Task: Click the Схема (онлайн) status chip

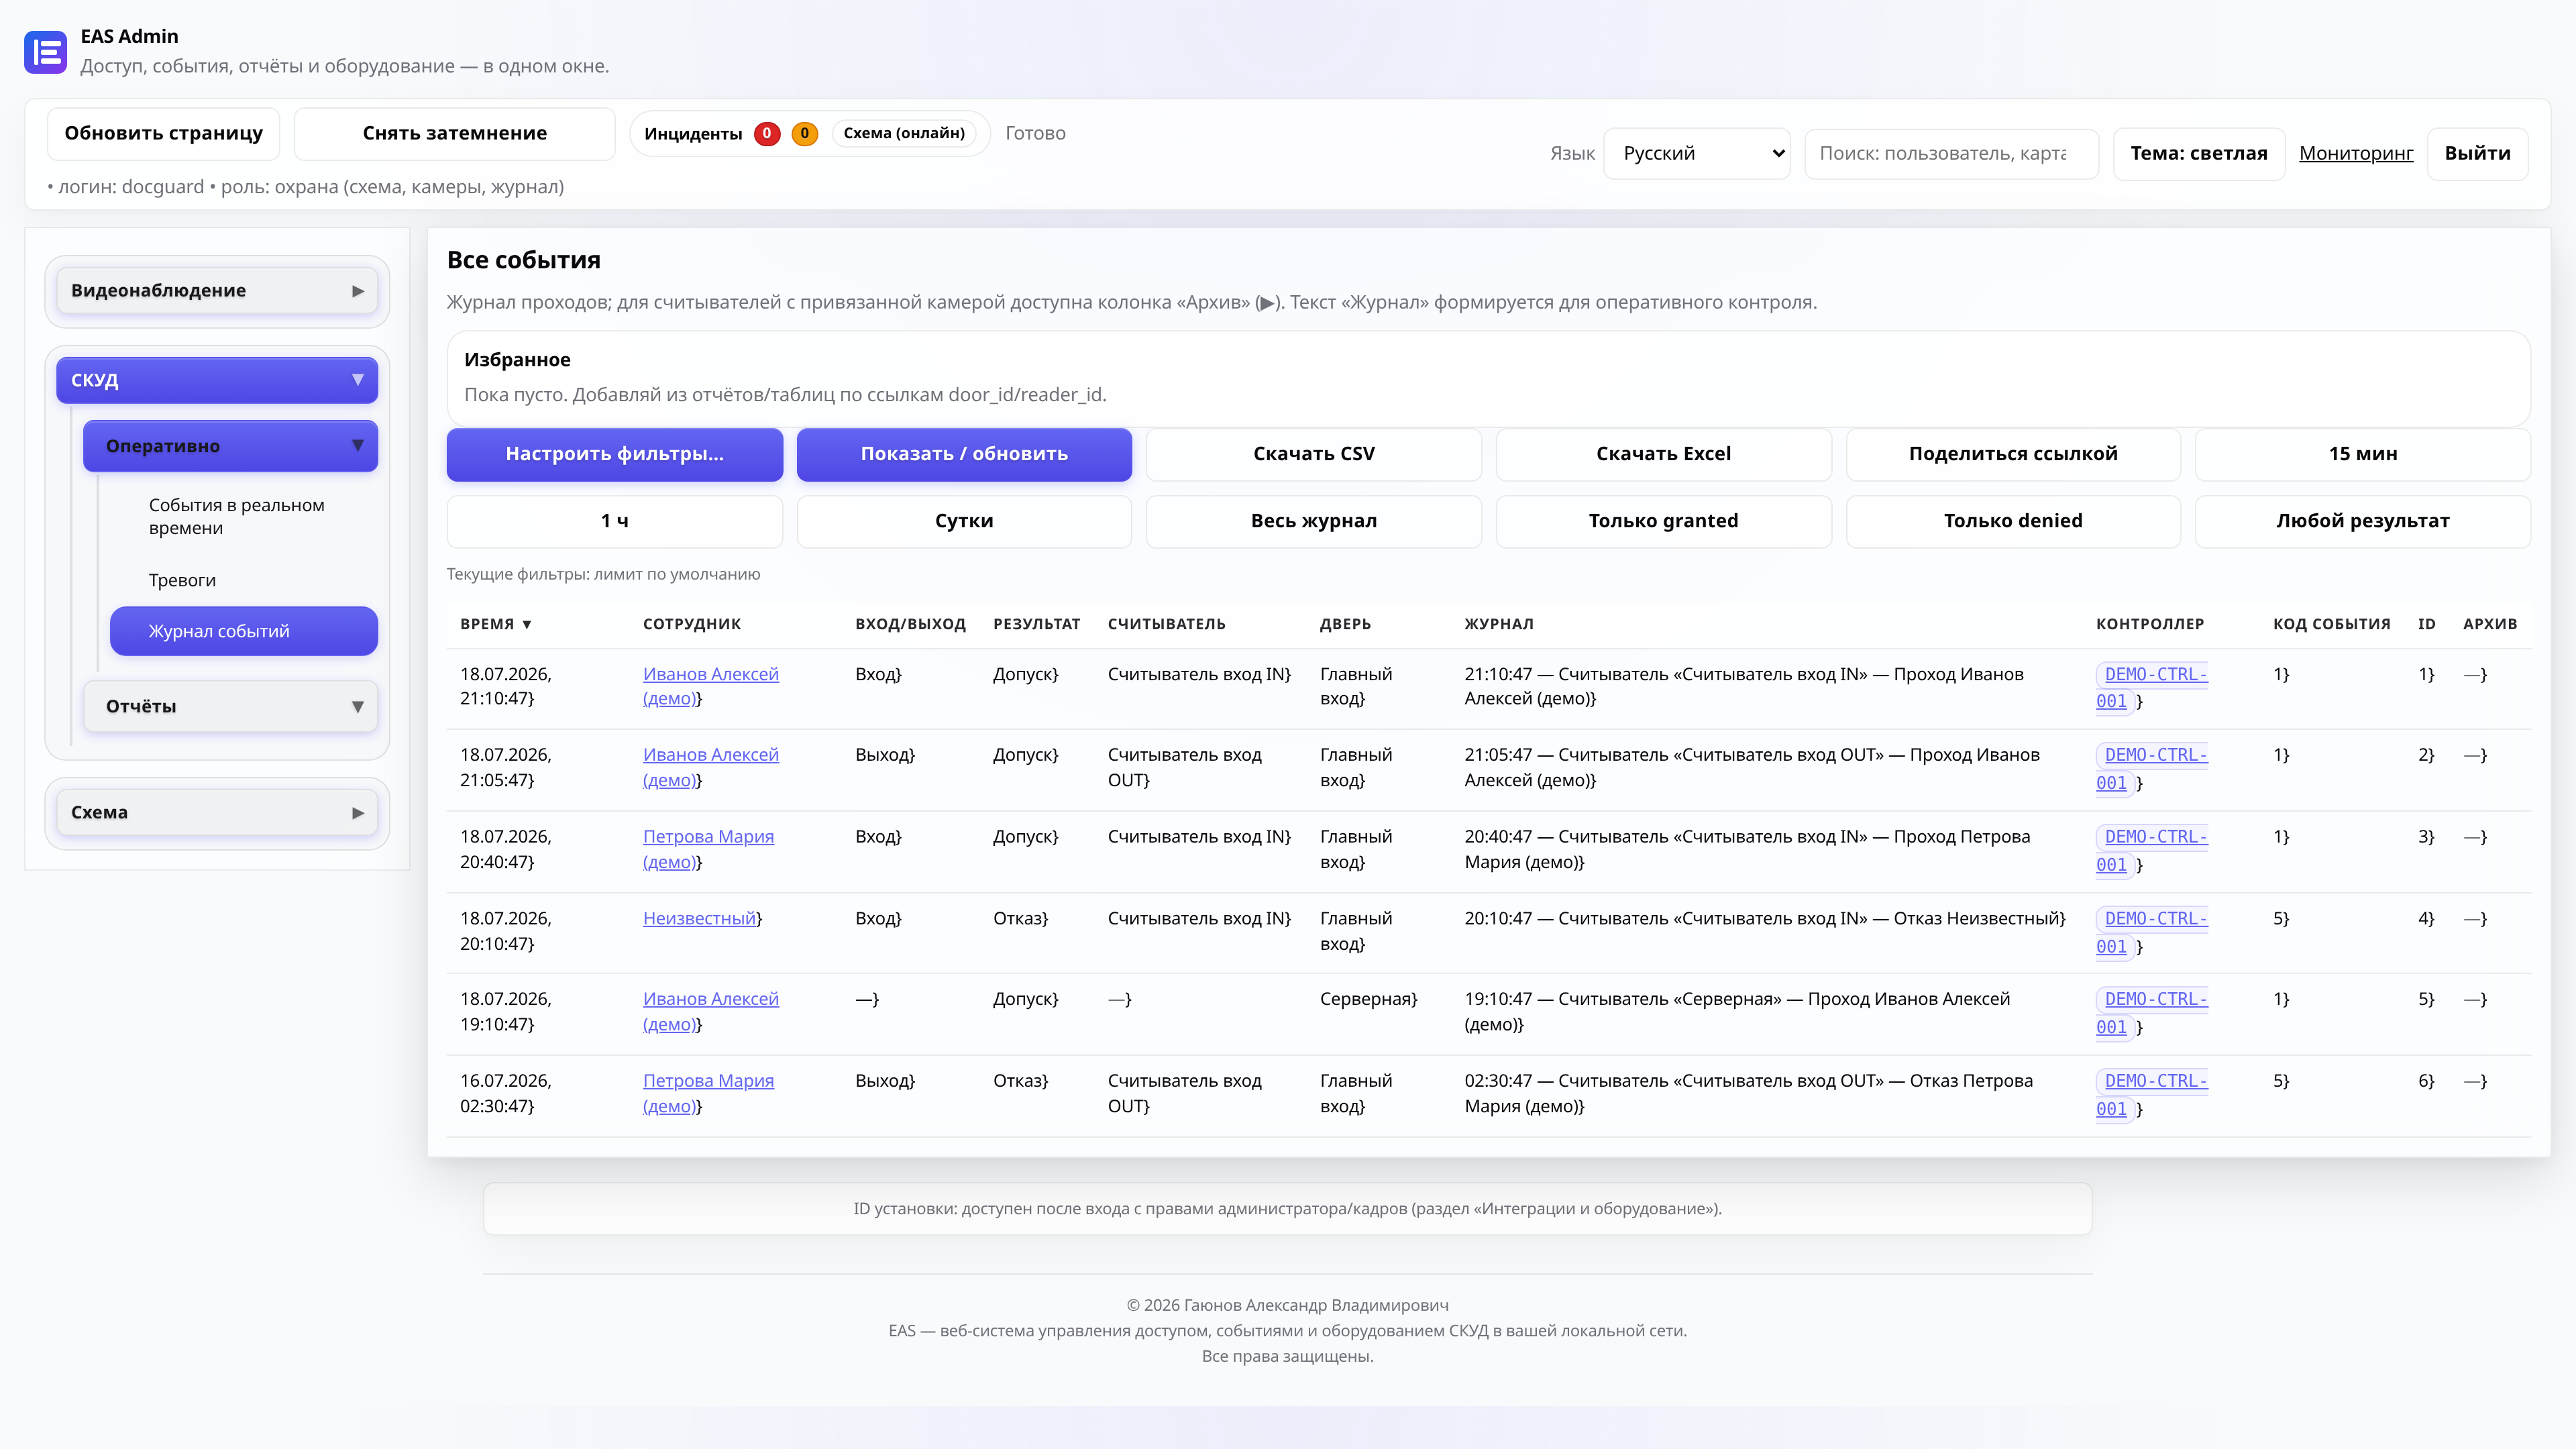Action: [904, 133]
